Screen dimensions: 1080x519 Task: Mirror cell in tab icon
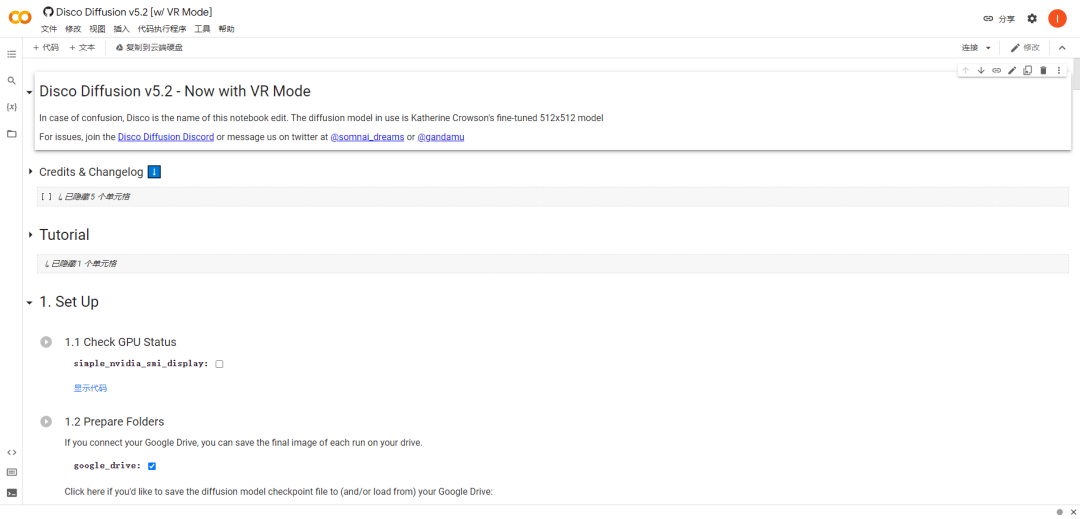tap(1028, 70)
